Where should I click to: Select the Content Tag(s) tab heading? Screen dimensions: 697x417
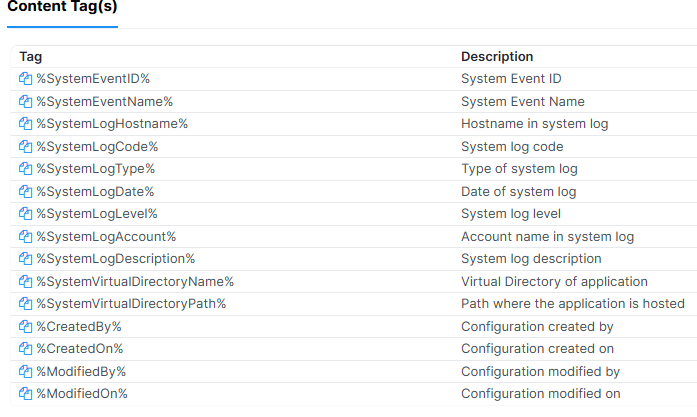click(x=62, y=8)
